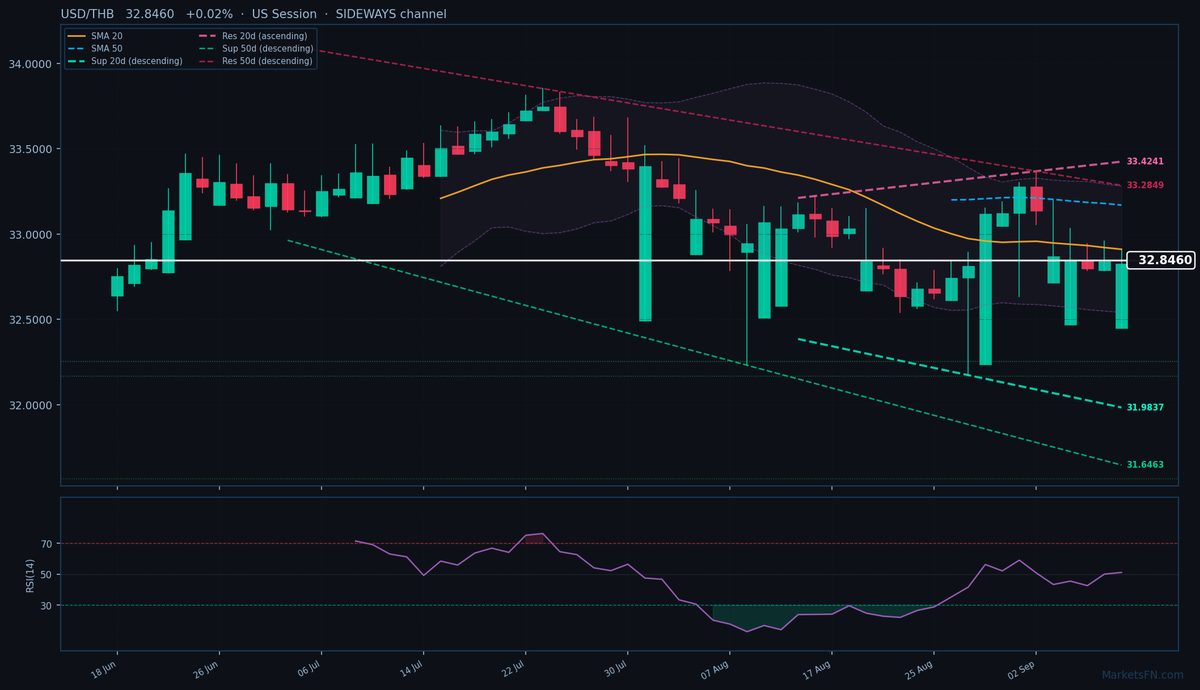
Task: Click the 33.2849 resistance level label
Action: [x=1145, y=185]
